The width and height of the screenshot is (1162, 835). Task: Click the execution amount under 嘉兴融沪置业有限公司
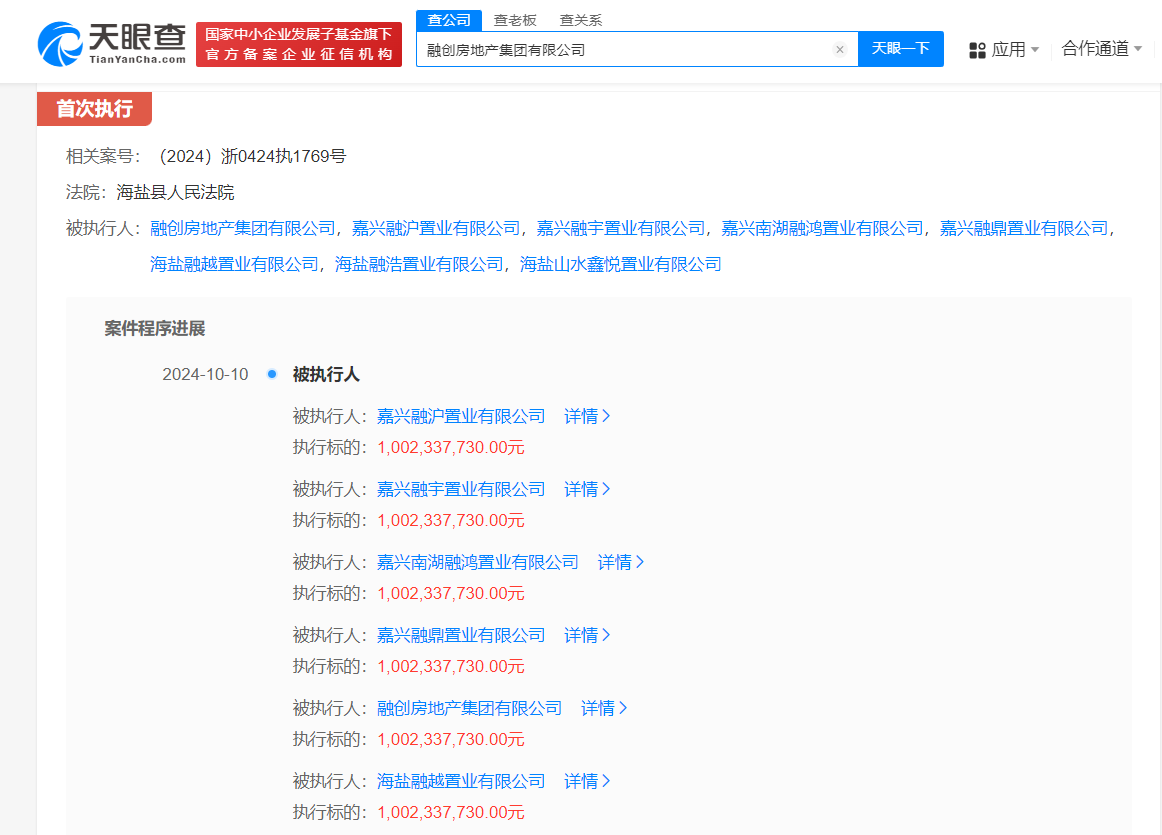point(451,448)
